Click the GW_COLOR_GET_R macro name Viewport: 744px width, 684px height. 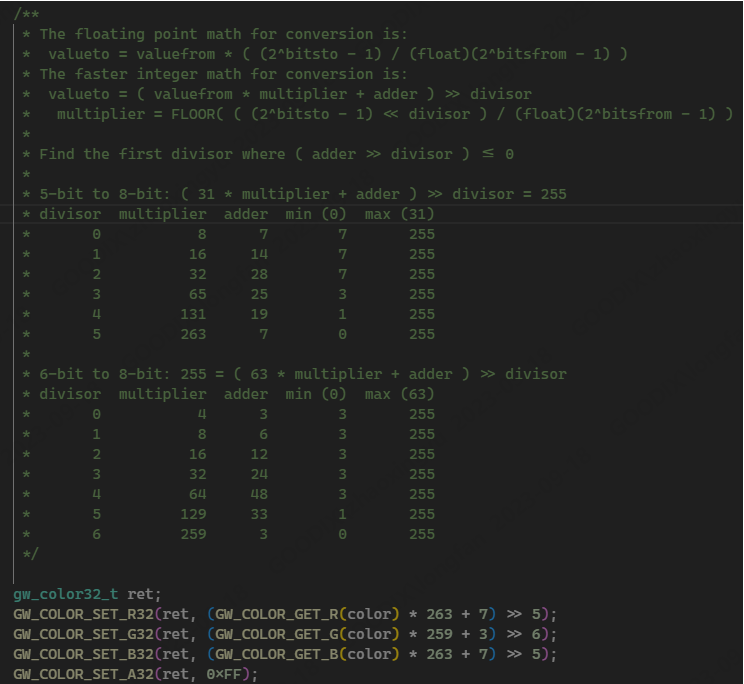click(x=277, y=614)
